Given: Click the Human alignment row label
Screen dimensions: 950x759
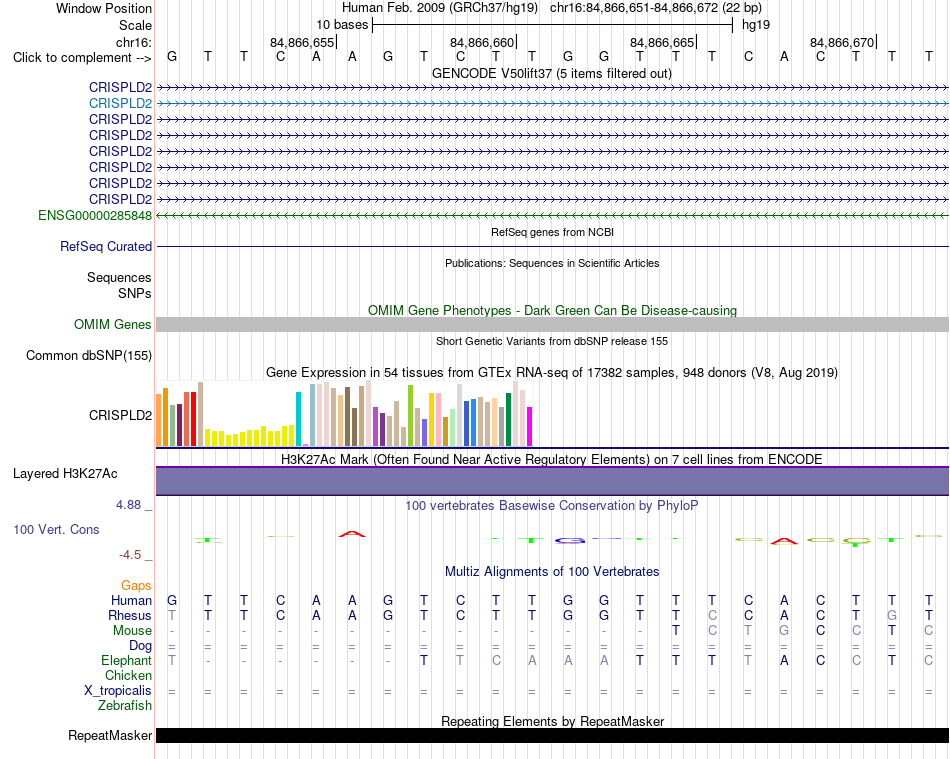Looking at the screenshot, I should point(131,600).
